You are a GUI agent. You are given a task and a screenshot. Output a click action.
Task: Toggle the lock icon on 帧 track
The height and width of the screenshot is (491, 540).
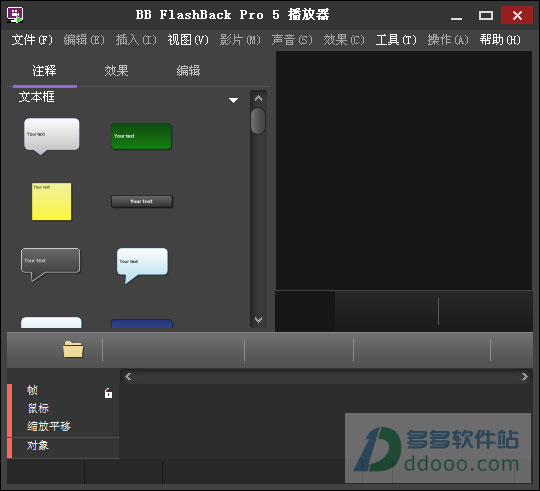coord(108,393)
